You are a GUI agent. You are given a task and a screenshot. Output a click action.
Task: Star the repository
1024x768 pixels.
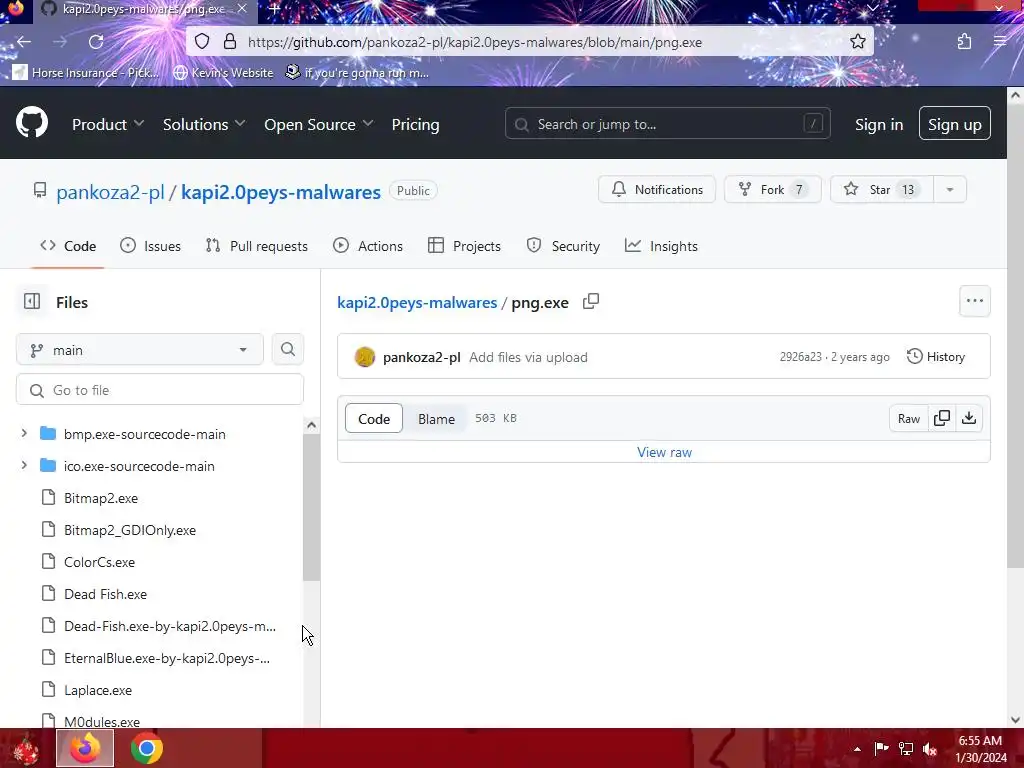click(882, 189)
